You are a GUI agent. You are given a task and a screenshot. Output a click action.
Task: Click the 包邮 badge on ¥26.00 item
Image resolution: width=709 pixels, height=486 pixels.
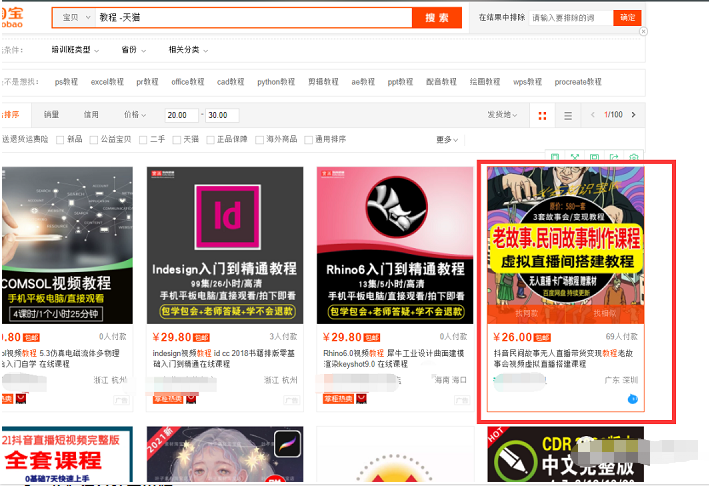click(x=542, y=338)
